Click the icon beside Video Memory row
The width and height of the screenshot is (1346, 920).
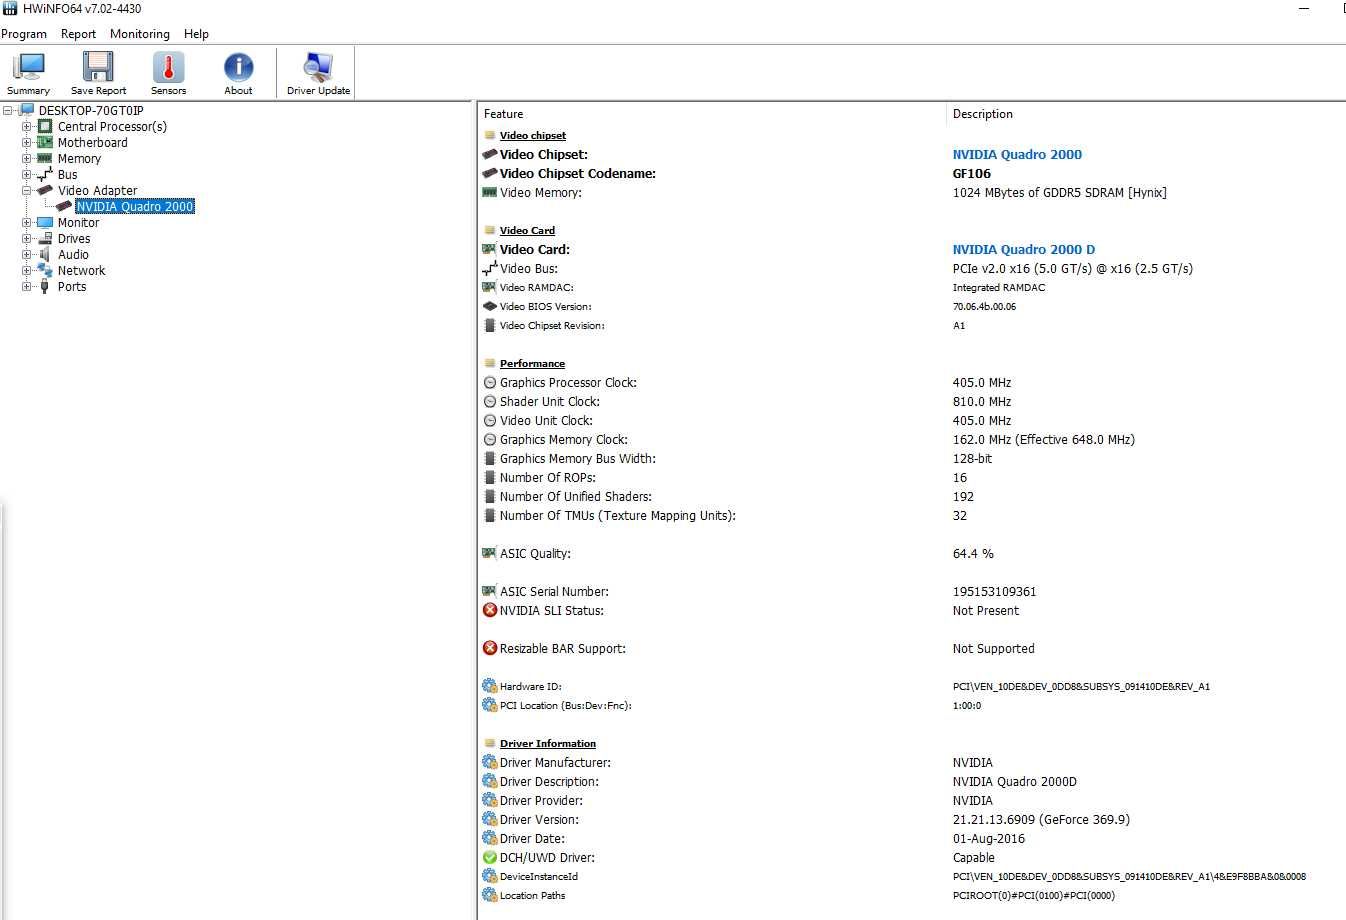click(x=490, y=193)
